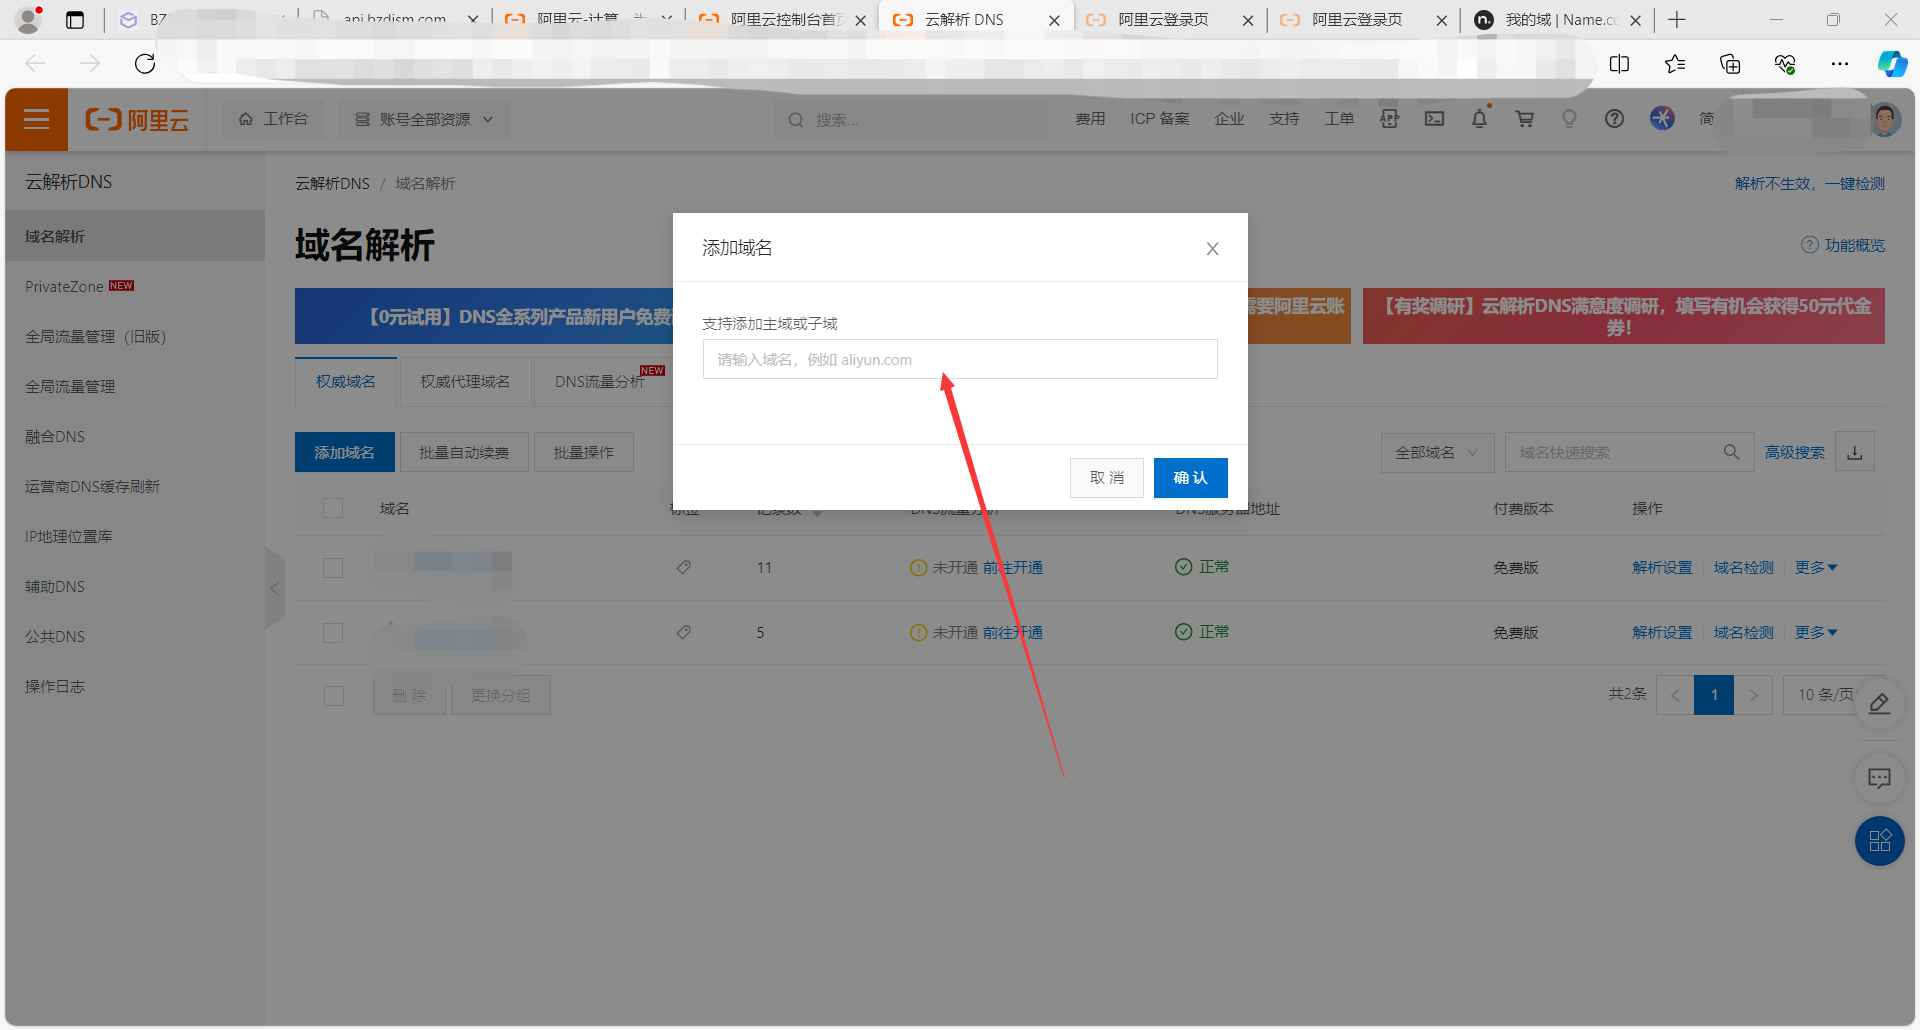The height and width of the screenshot is (1030, 1920).
Task: Open browser split screen icon
Action: click(x=1619, y=64)
